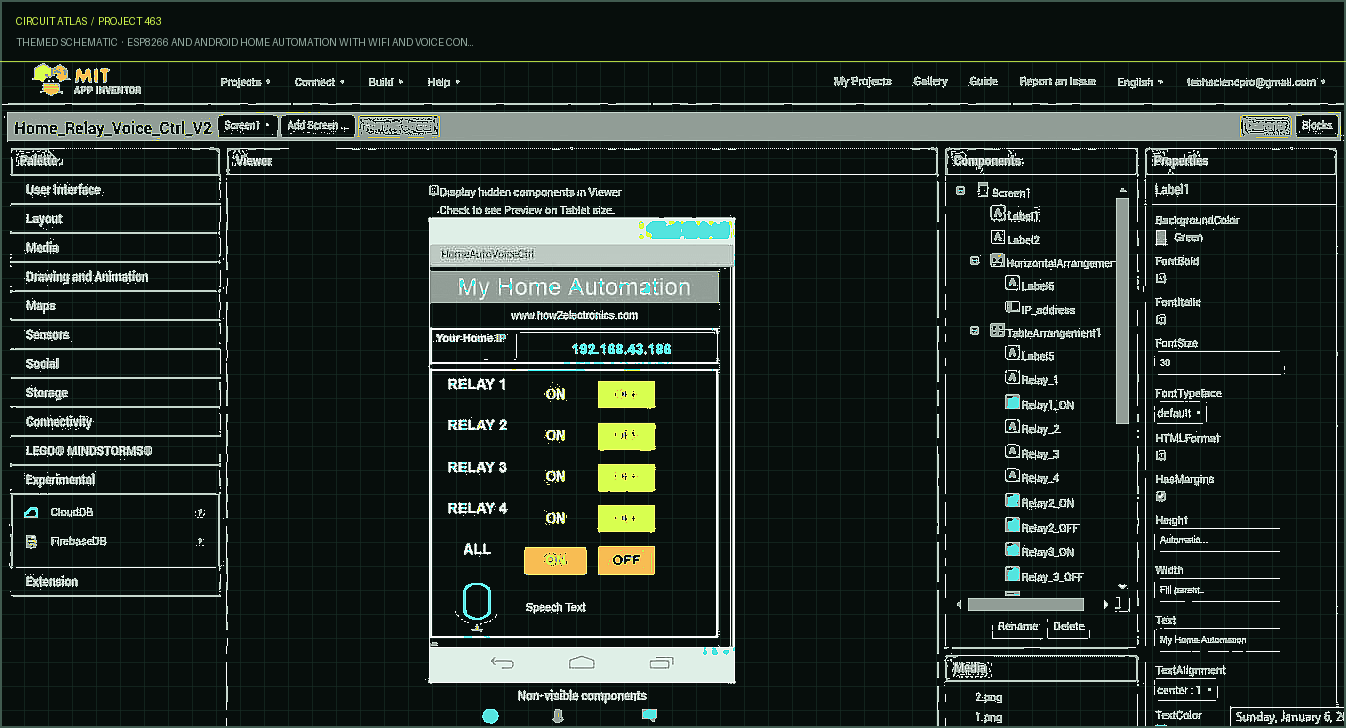
Task: Open the Screen1 screen selector dropdown
Action: [247, 126]
